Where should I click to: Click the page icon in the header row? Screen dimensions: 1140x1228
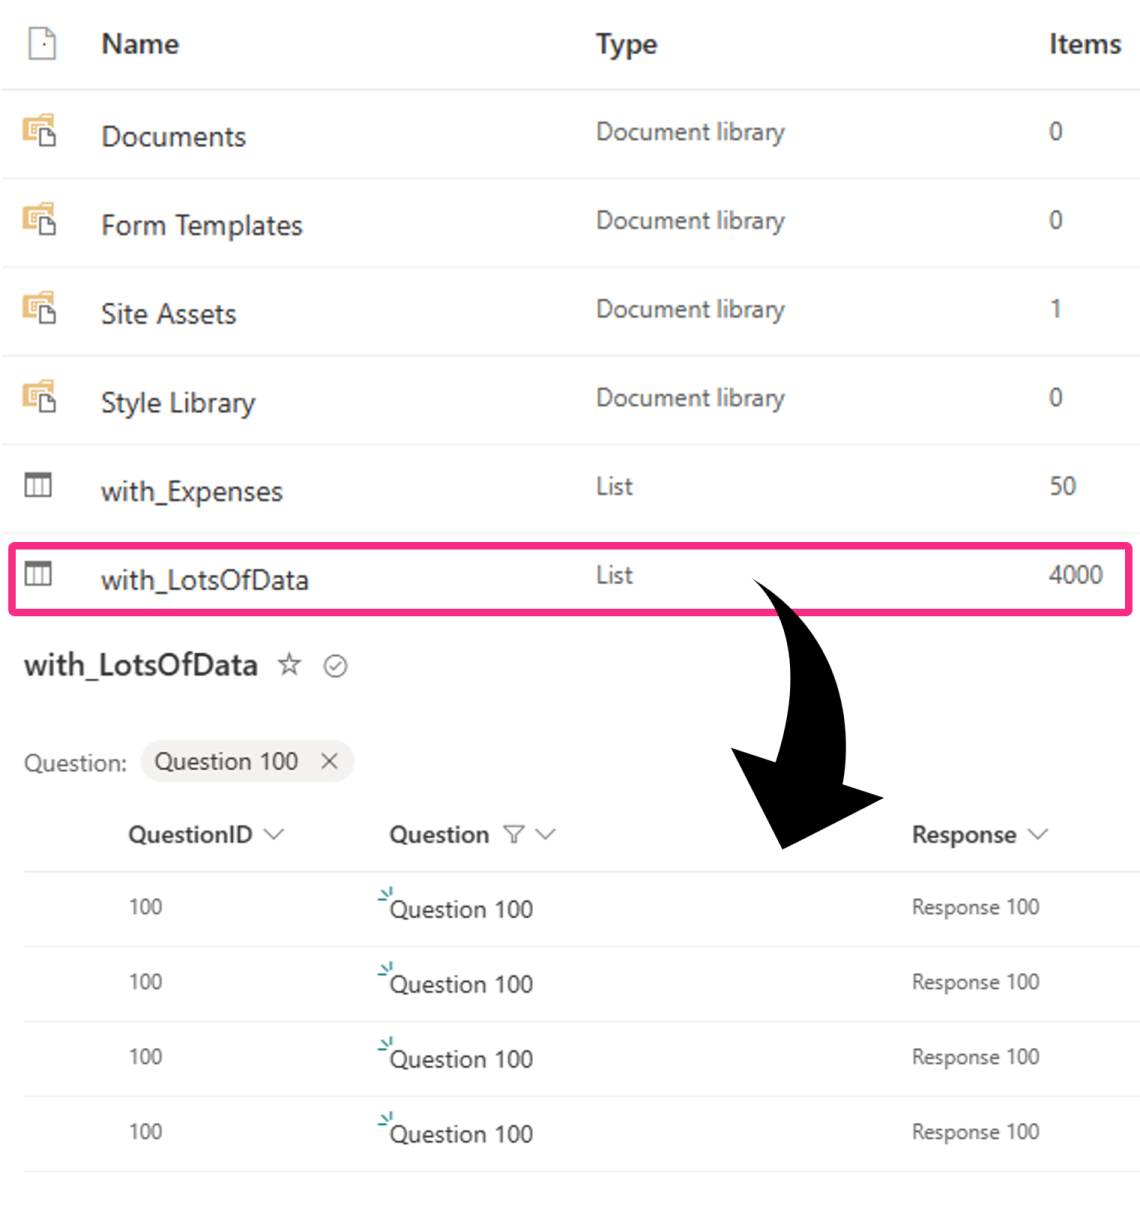41,44
